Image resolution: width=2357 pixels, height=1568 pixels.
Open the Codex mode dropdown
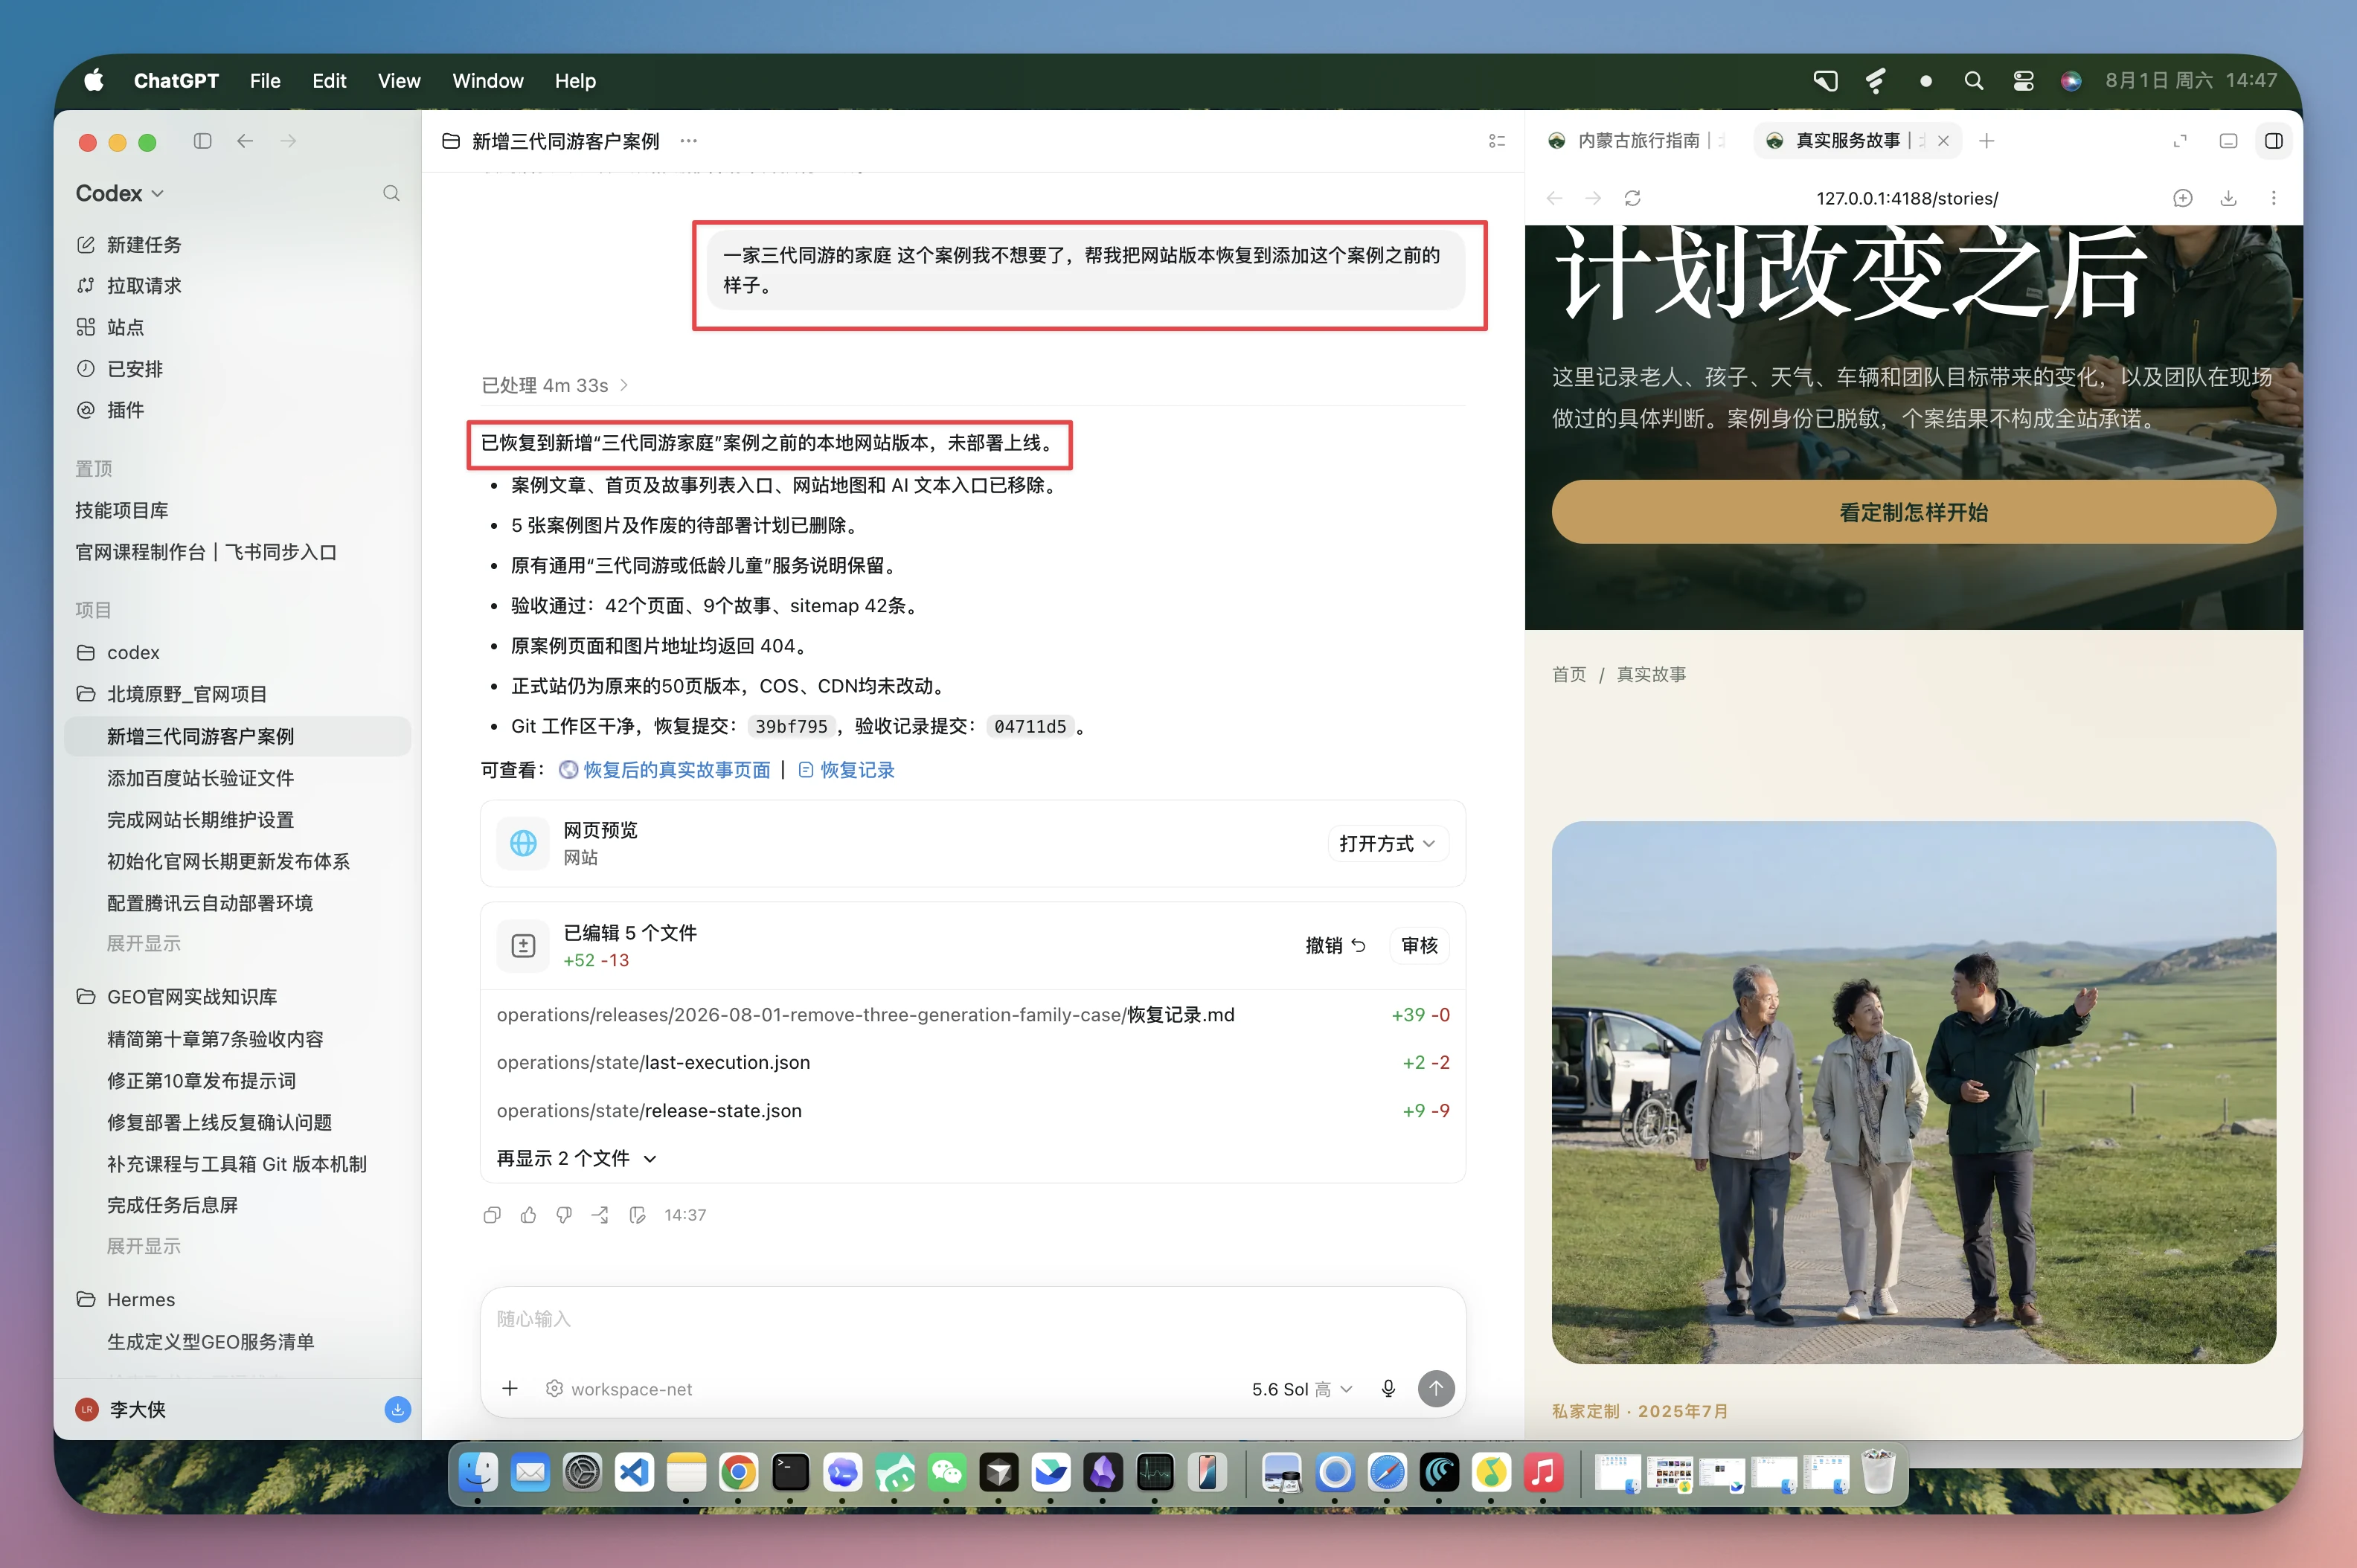[120, 193]
